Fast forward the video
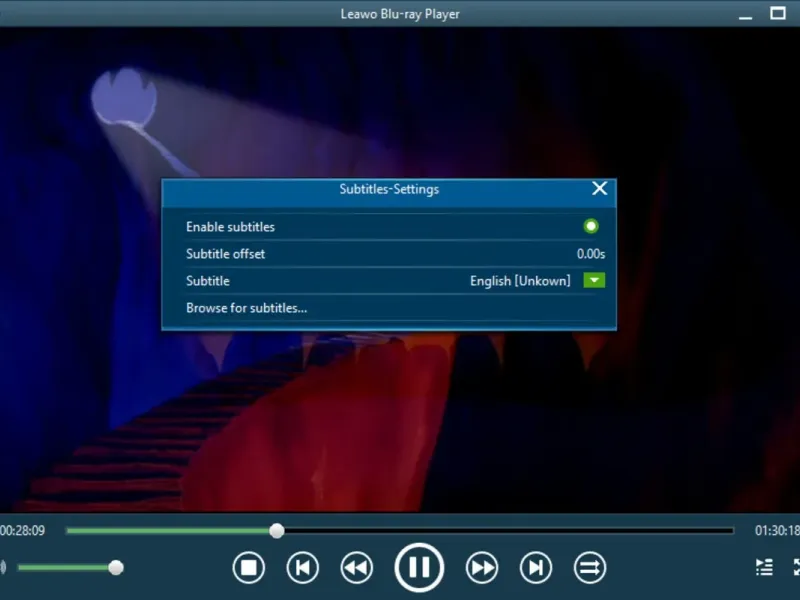 [x=482, y=567]
